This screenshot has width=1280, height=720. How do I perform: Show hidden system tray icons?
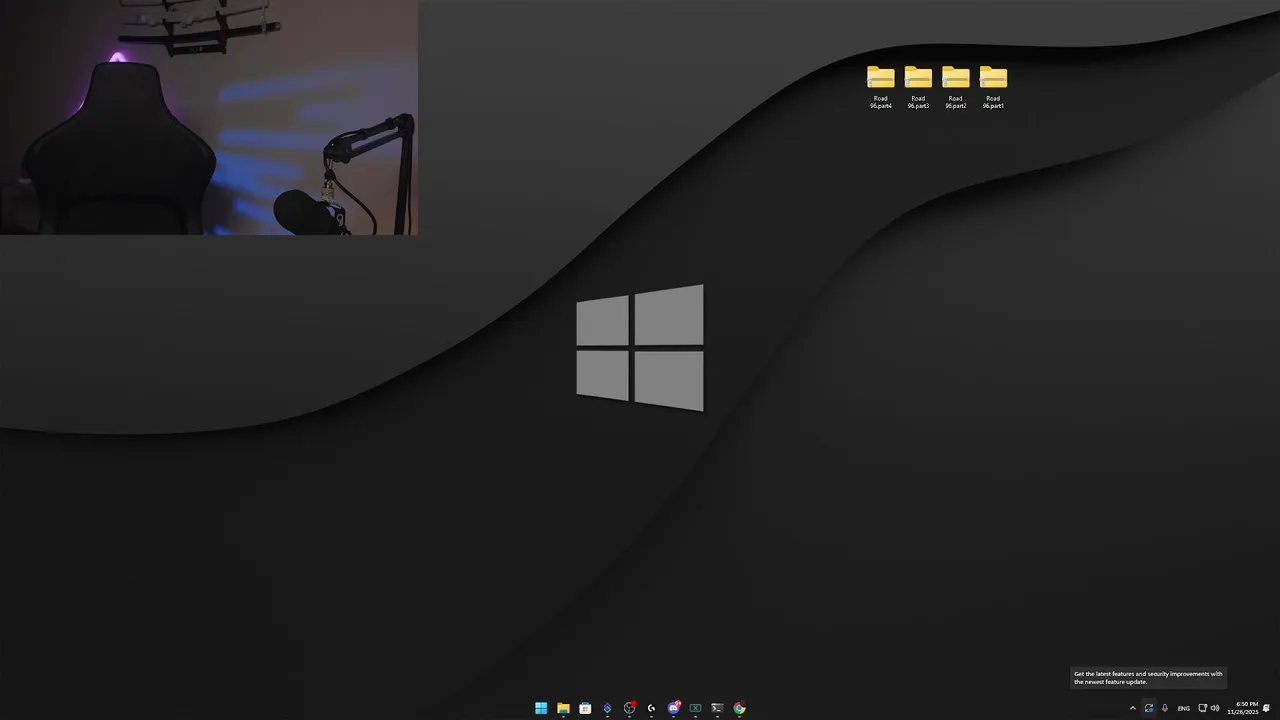(1133, 708)
